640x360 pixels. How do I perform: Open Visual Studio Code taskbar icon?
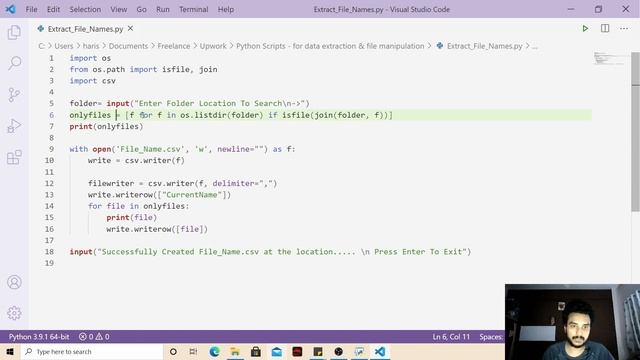[x=380, y=351]
